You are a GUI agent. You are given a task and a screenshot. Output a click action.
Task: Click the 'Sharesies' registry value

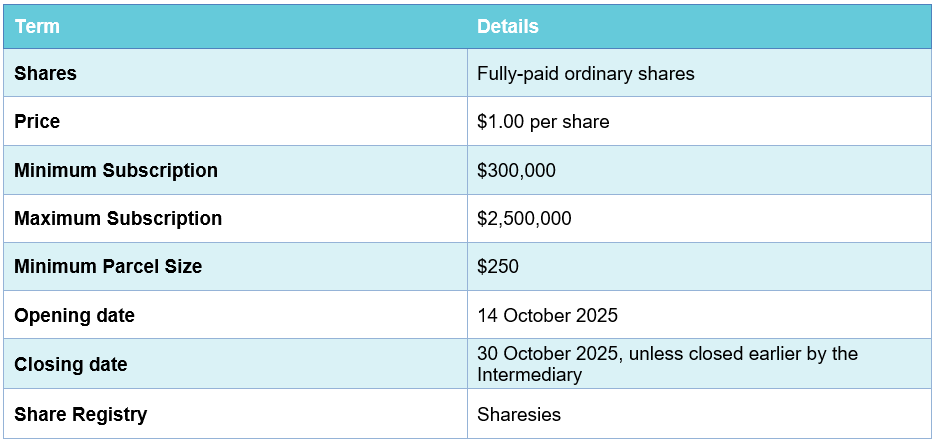click(519, 414)
